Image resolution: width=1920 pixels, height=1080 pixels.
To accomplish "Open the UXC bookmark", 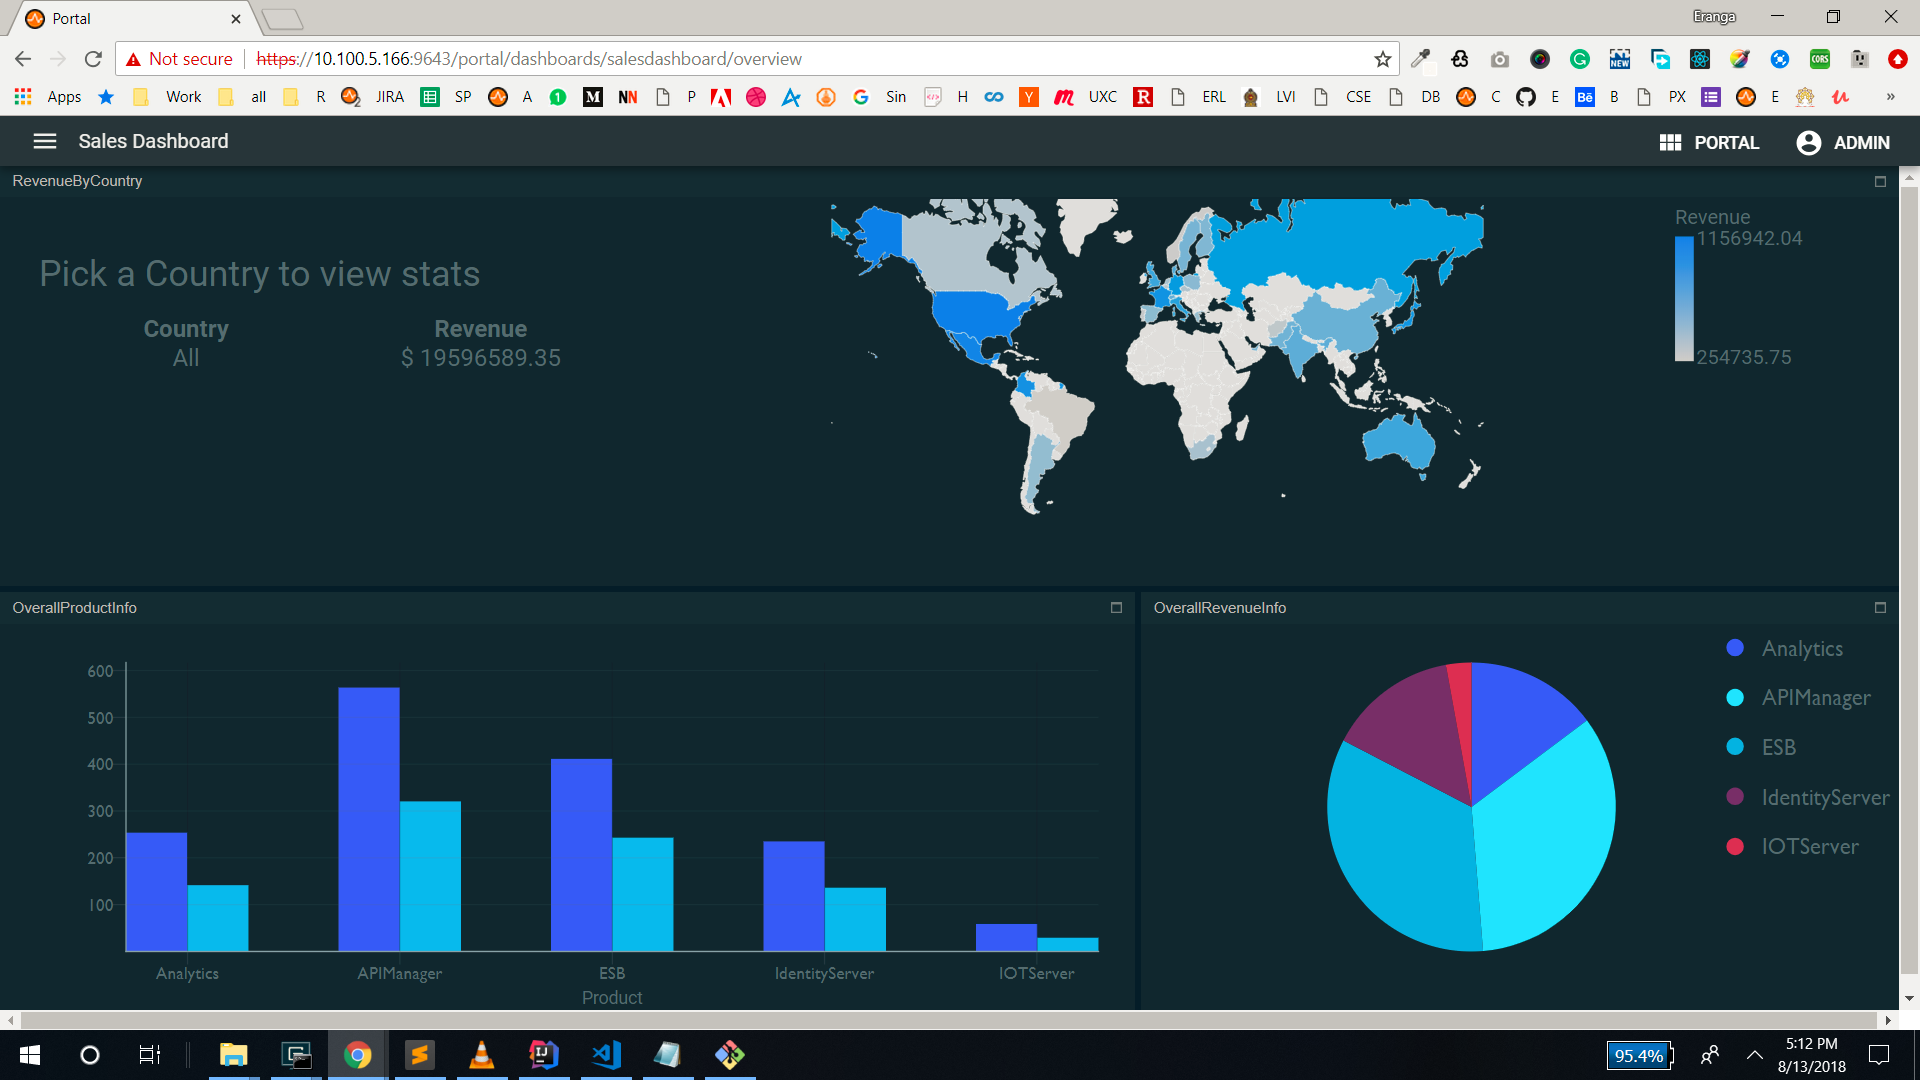I will click(x=1086, y=97).
